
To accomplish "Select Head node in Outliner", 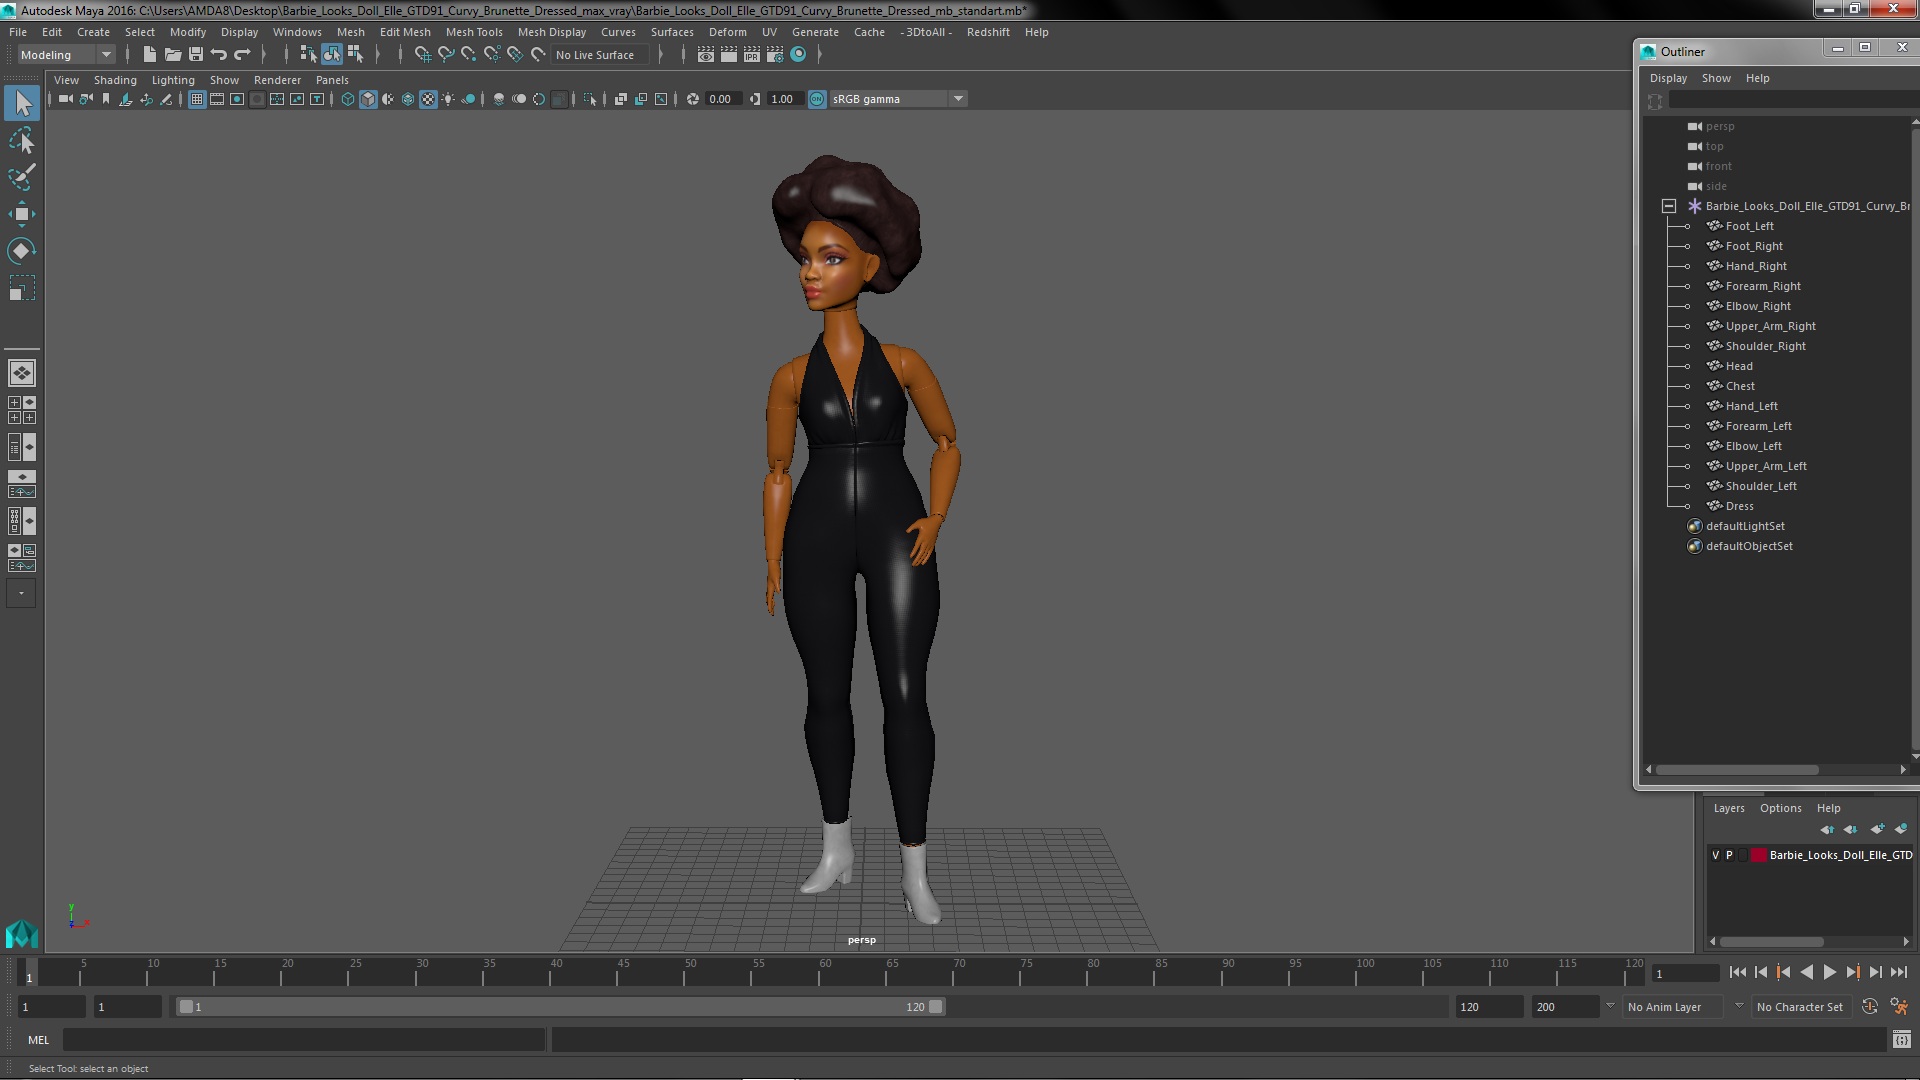I will tap(1738, 366).
